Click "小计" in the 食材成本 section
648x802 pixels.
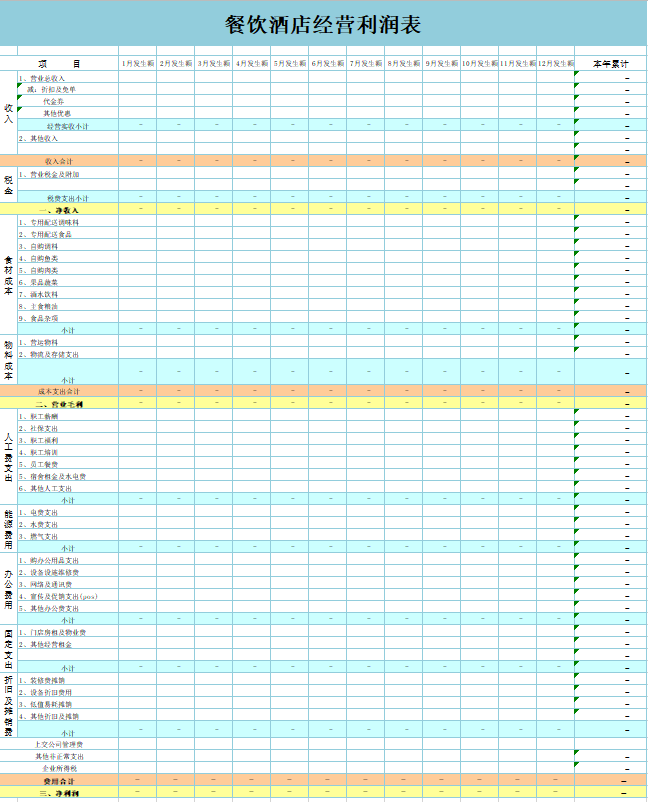tap(68, 331)
